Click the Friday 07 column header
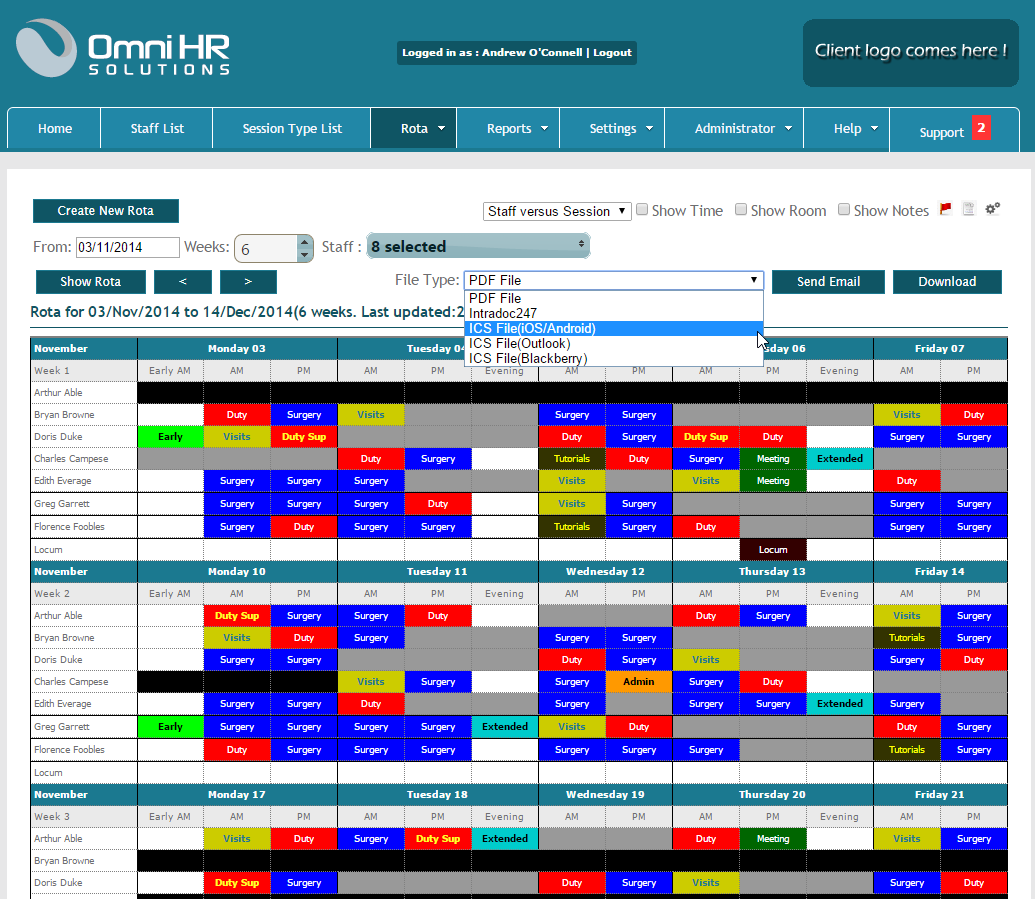The image size is (1035, 899). point(940,348)
